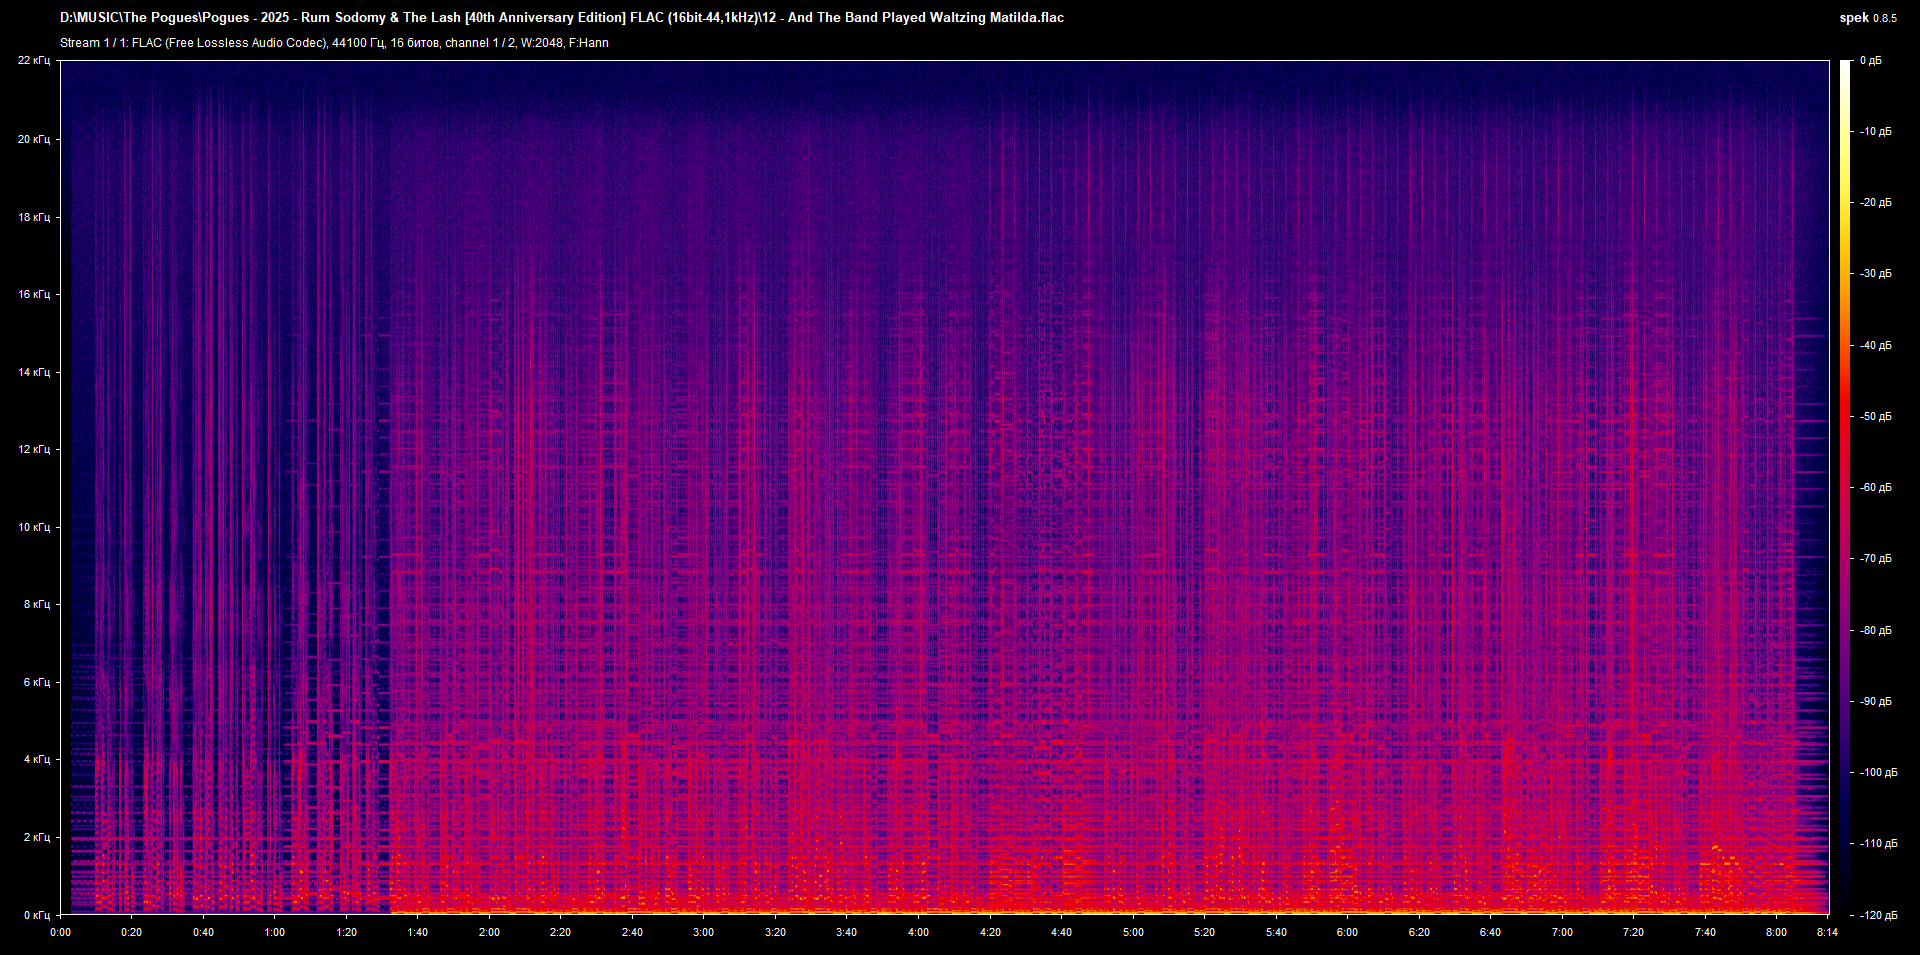Click the 18 кГц frequency axis label
Viewport: 1920px width, 955px height.
click(x=34, y=217)
